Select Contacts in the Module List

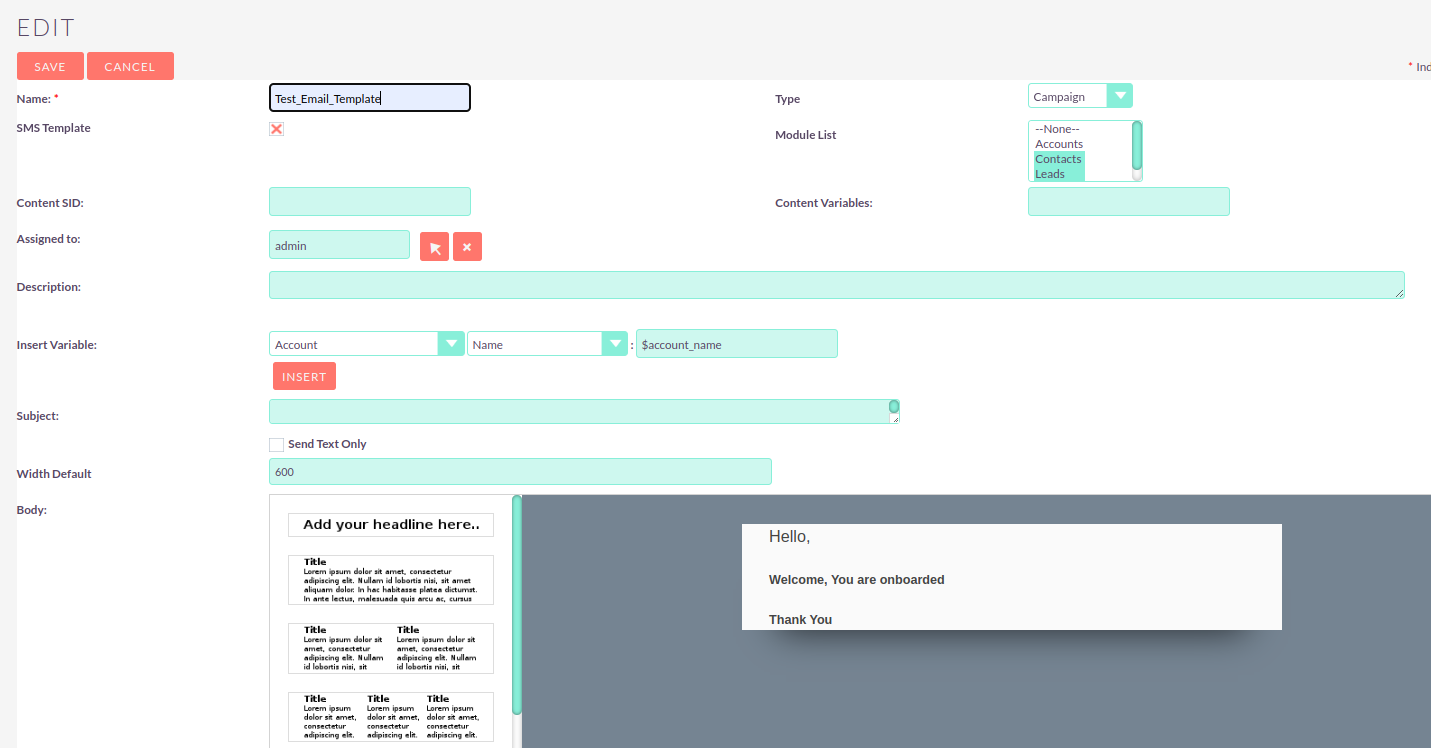tap(1059, 159)
